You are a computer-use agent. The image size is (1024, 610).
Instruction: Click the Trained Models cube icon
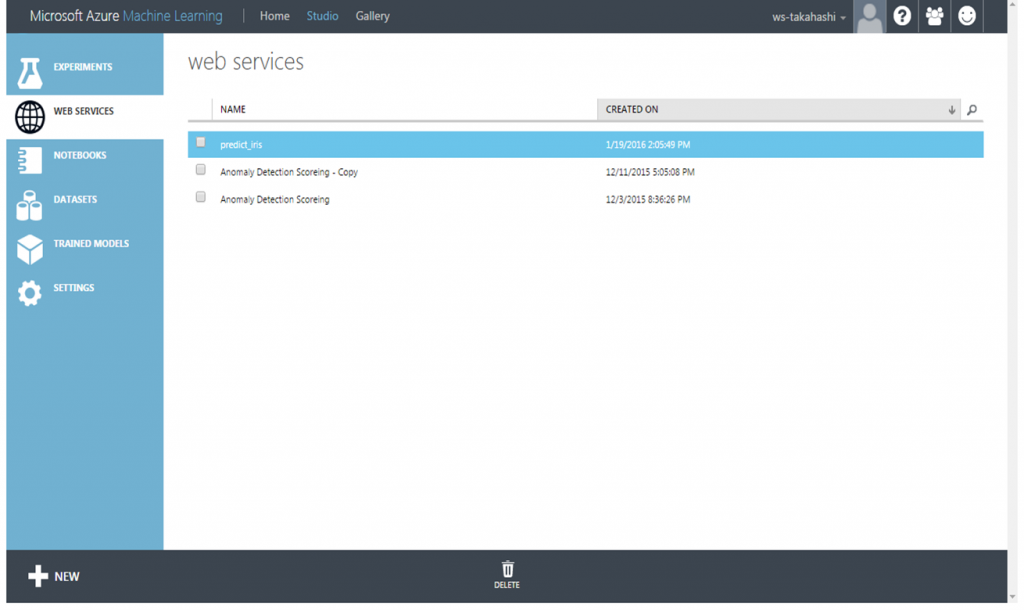(x=30, y=249)
